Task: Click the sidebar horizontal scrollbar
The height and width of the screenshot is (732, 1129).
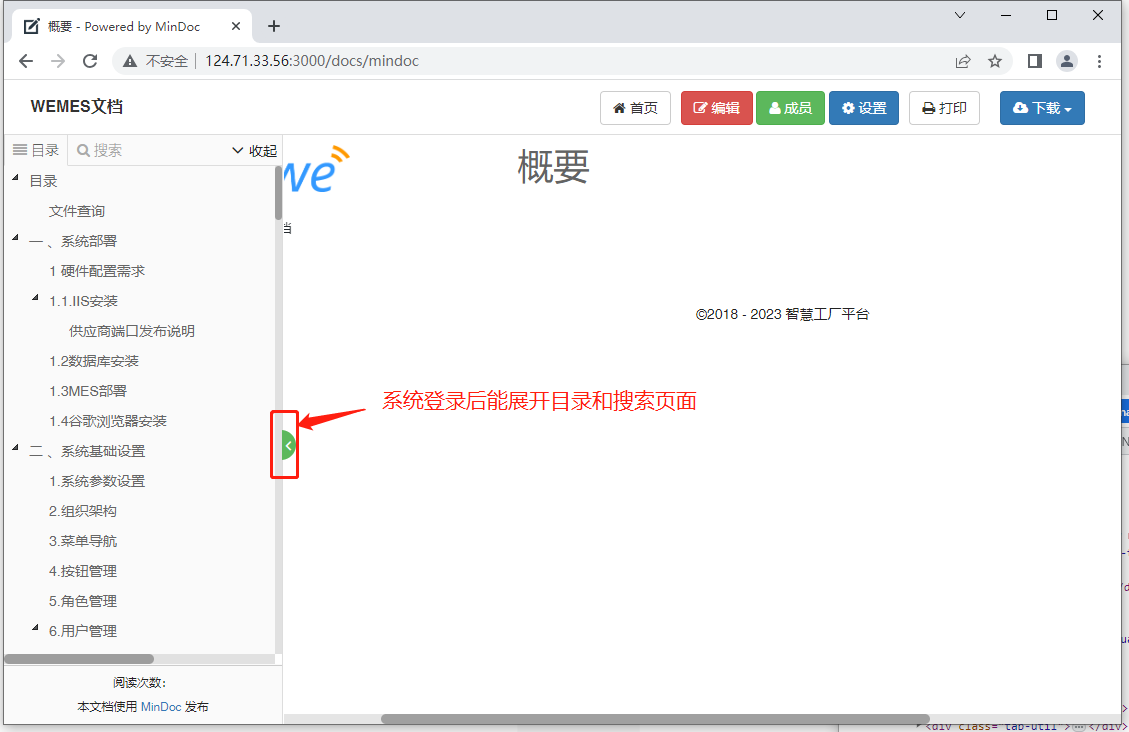Action: [x=79, y=659]
